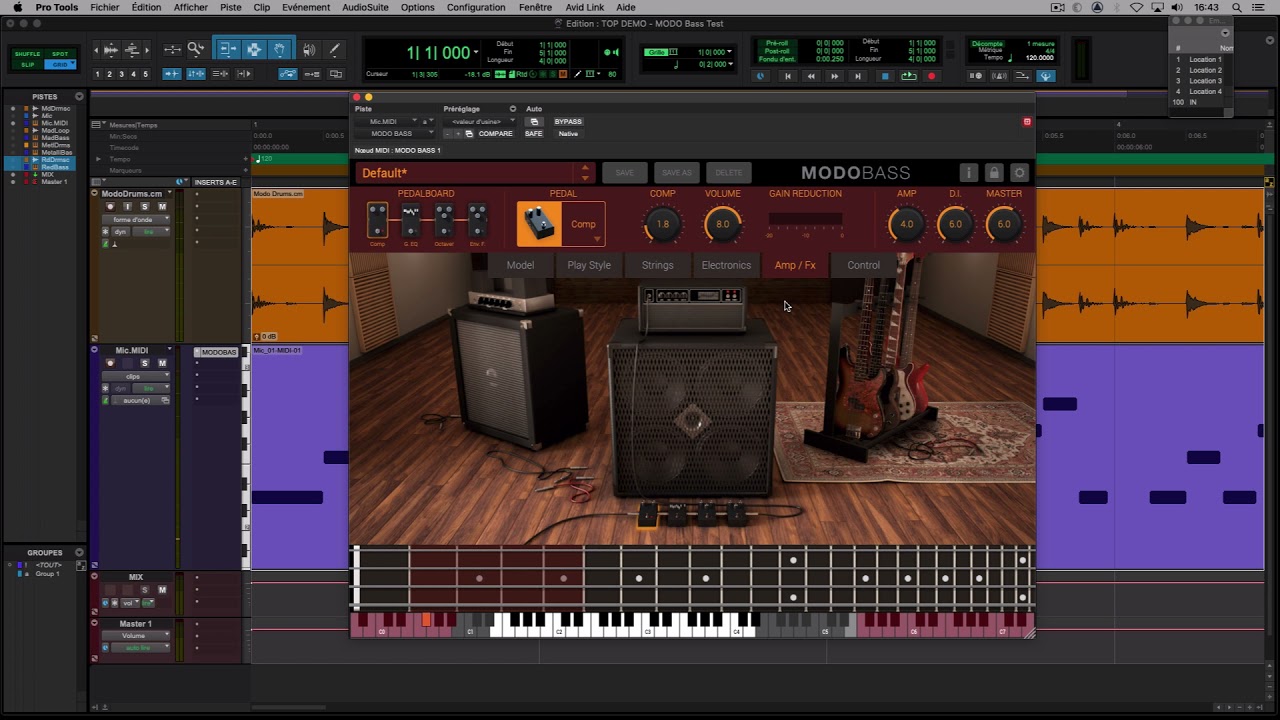Select the Comp pedal slot in pedalboard

(377, 221)
